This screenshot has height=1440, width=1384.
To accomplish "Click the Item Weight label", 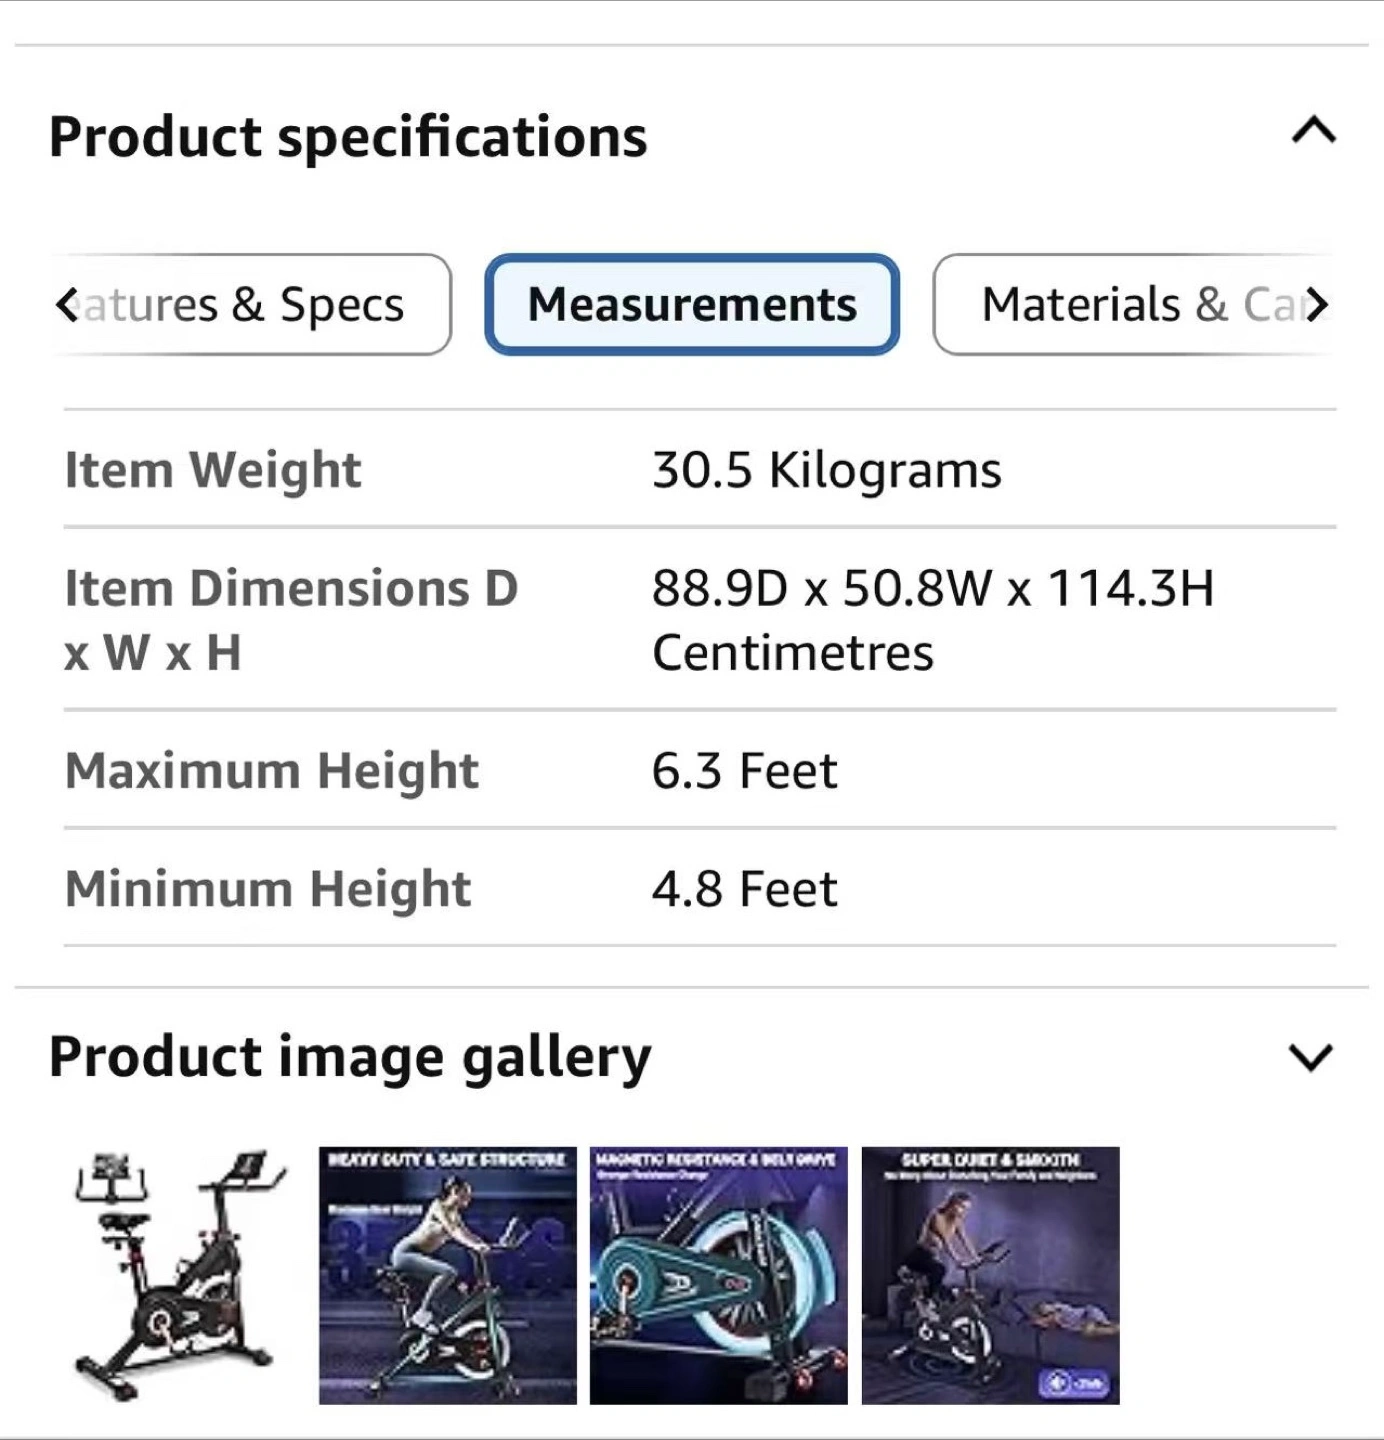I will [x=213, y=470].
